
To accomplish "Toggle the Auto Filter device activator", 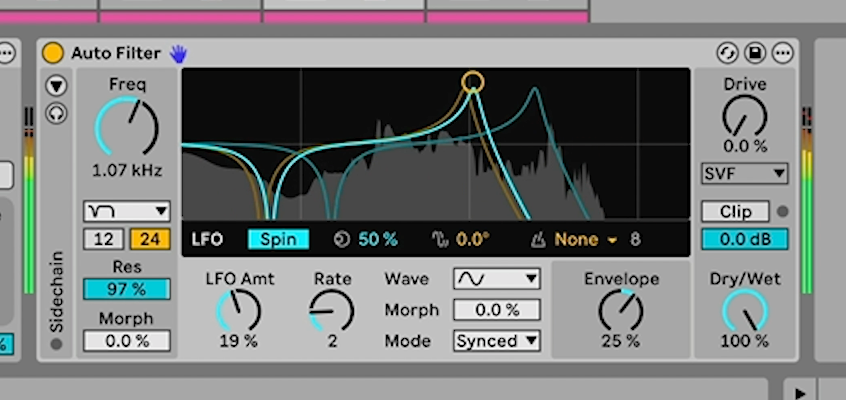I will (x=53, y=53).
